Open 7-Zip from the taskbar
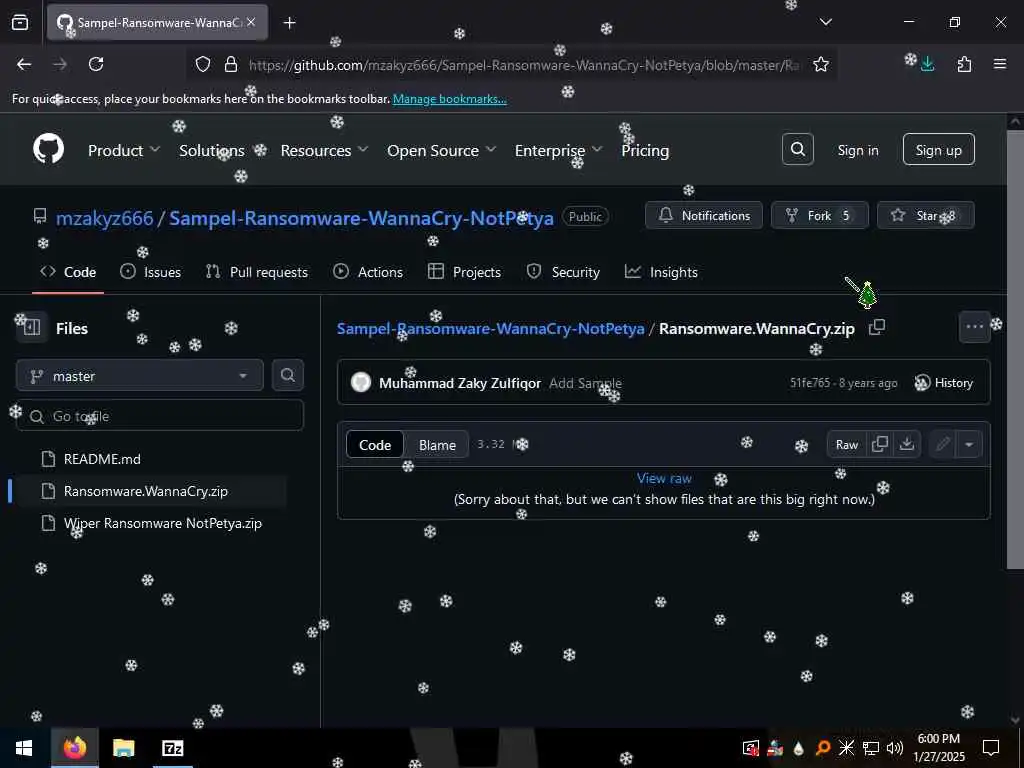 click(x=172, y=748)
